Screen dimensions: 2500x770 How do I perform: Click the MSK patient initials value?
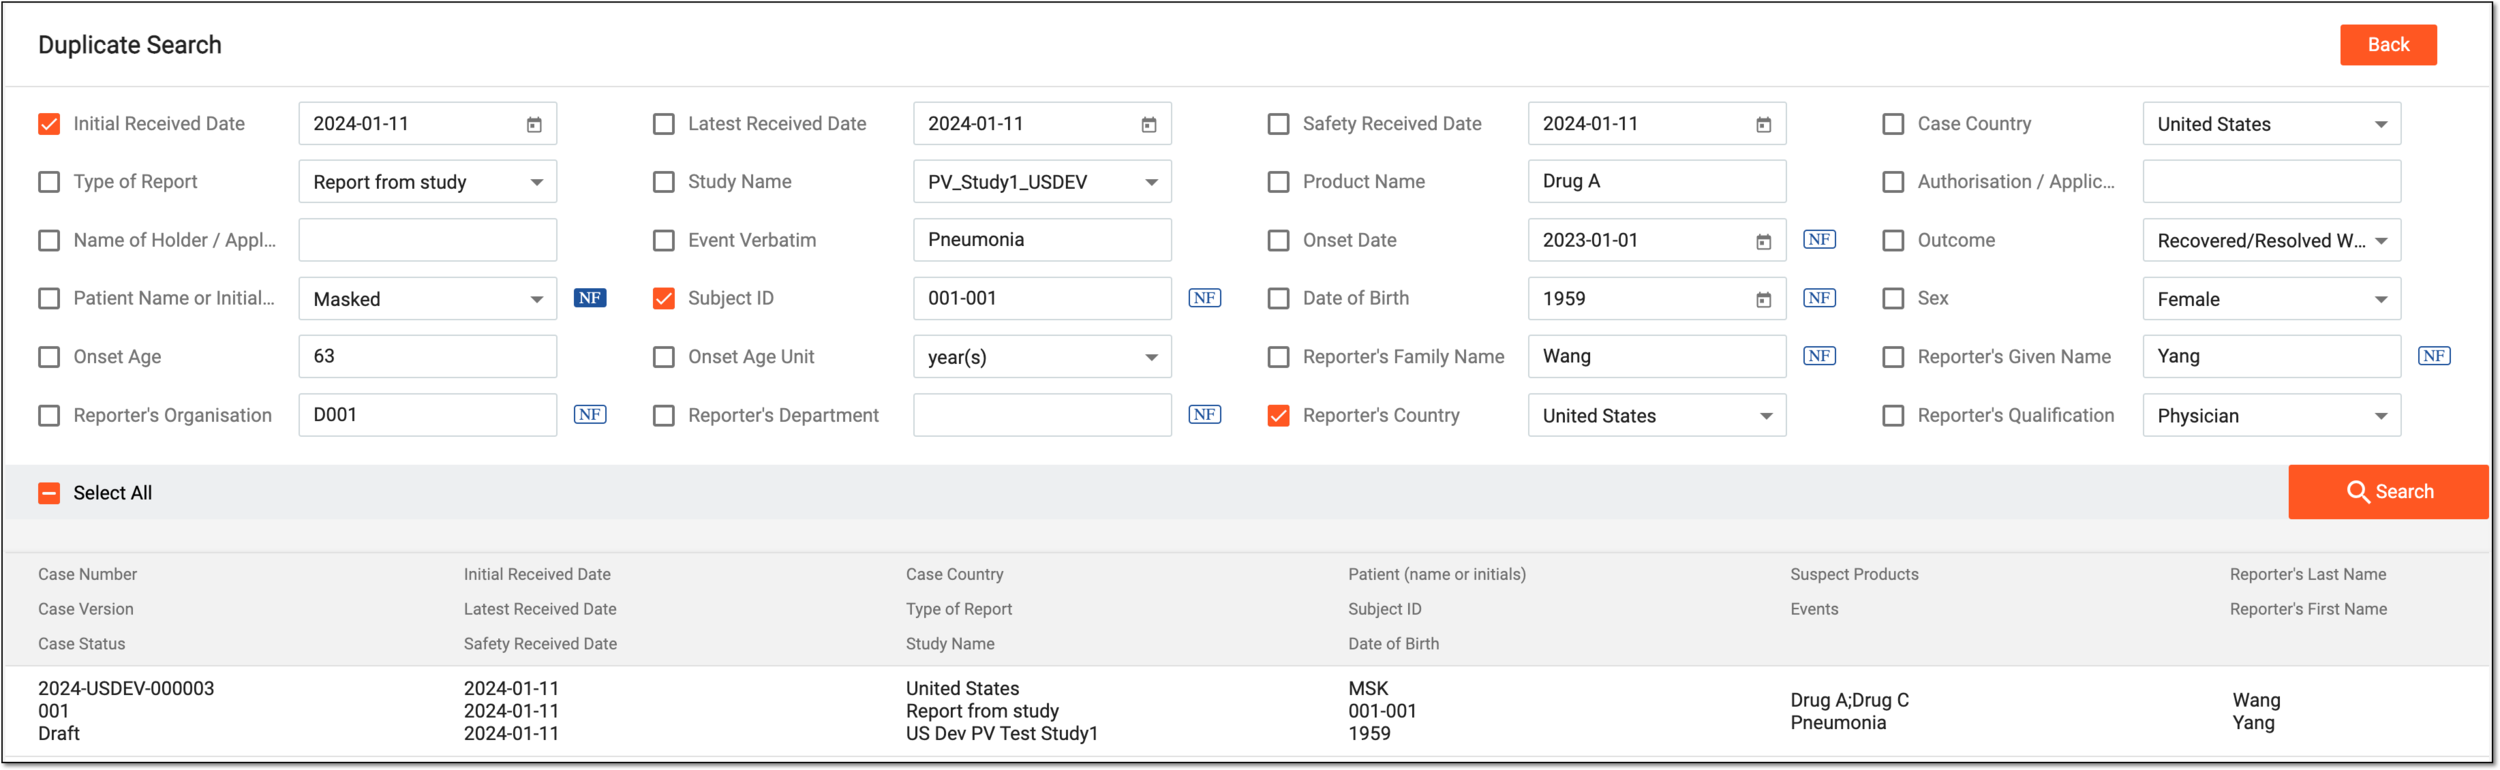(x=1368, y=689)
